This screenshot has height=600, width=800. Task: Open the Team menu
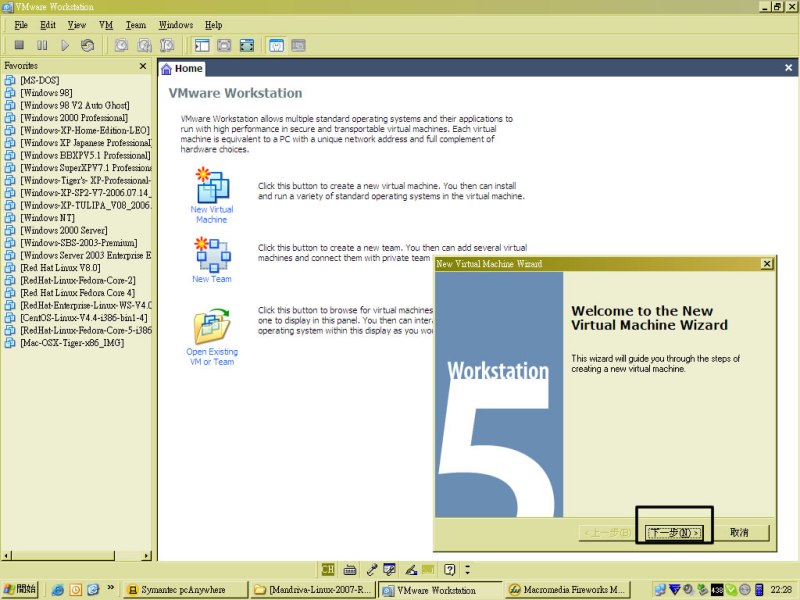136,25
